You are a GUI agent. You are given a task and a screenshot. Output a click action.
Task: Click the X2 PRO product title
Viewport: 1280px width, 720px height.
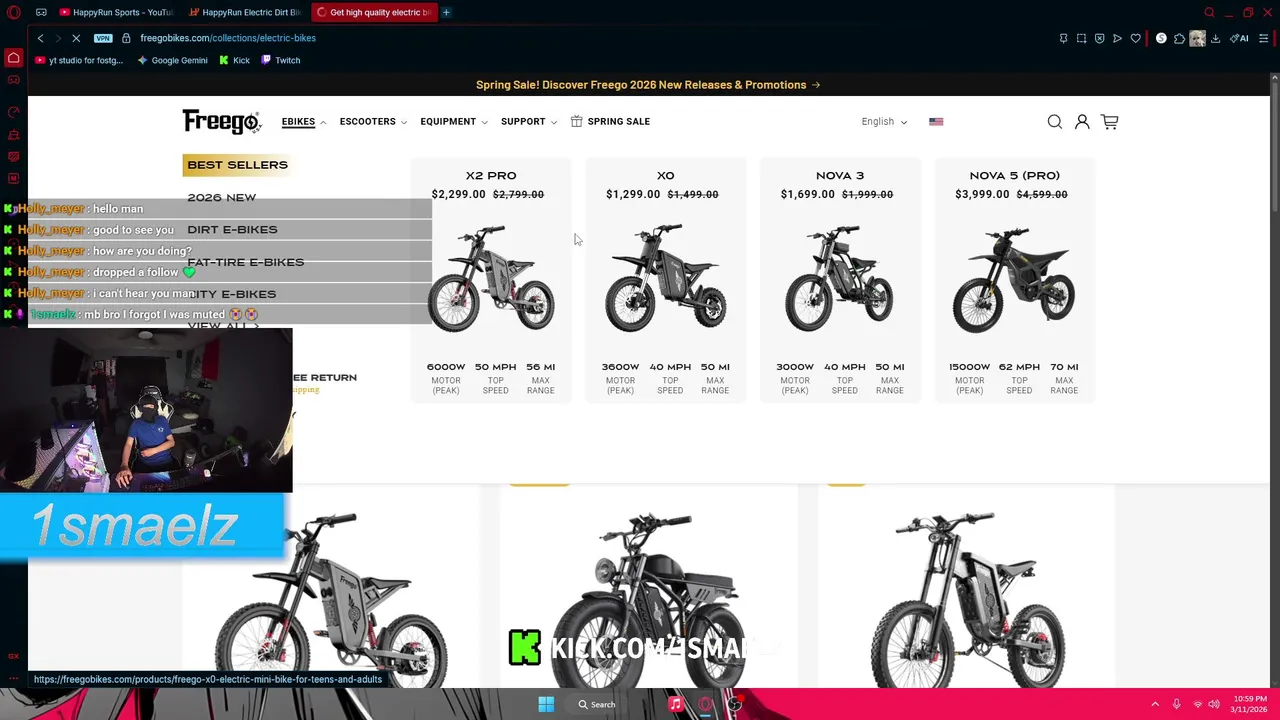[x=491, y=176]
